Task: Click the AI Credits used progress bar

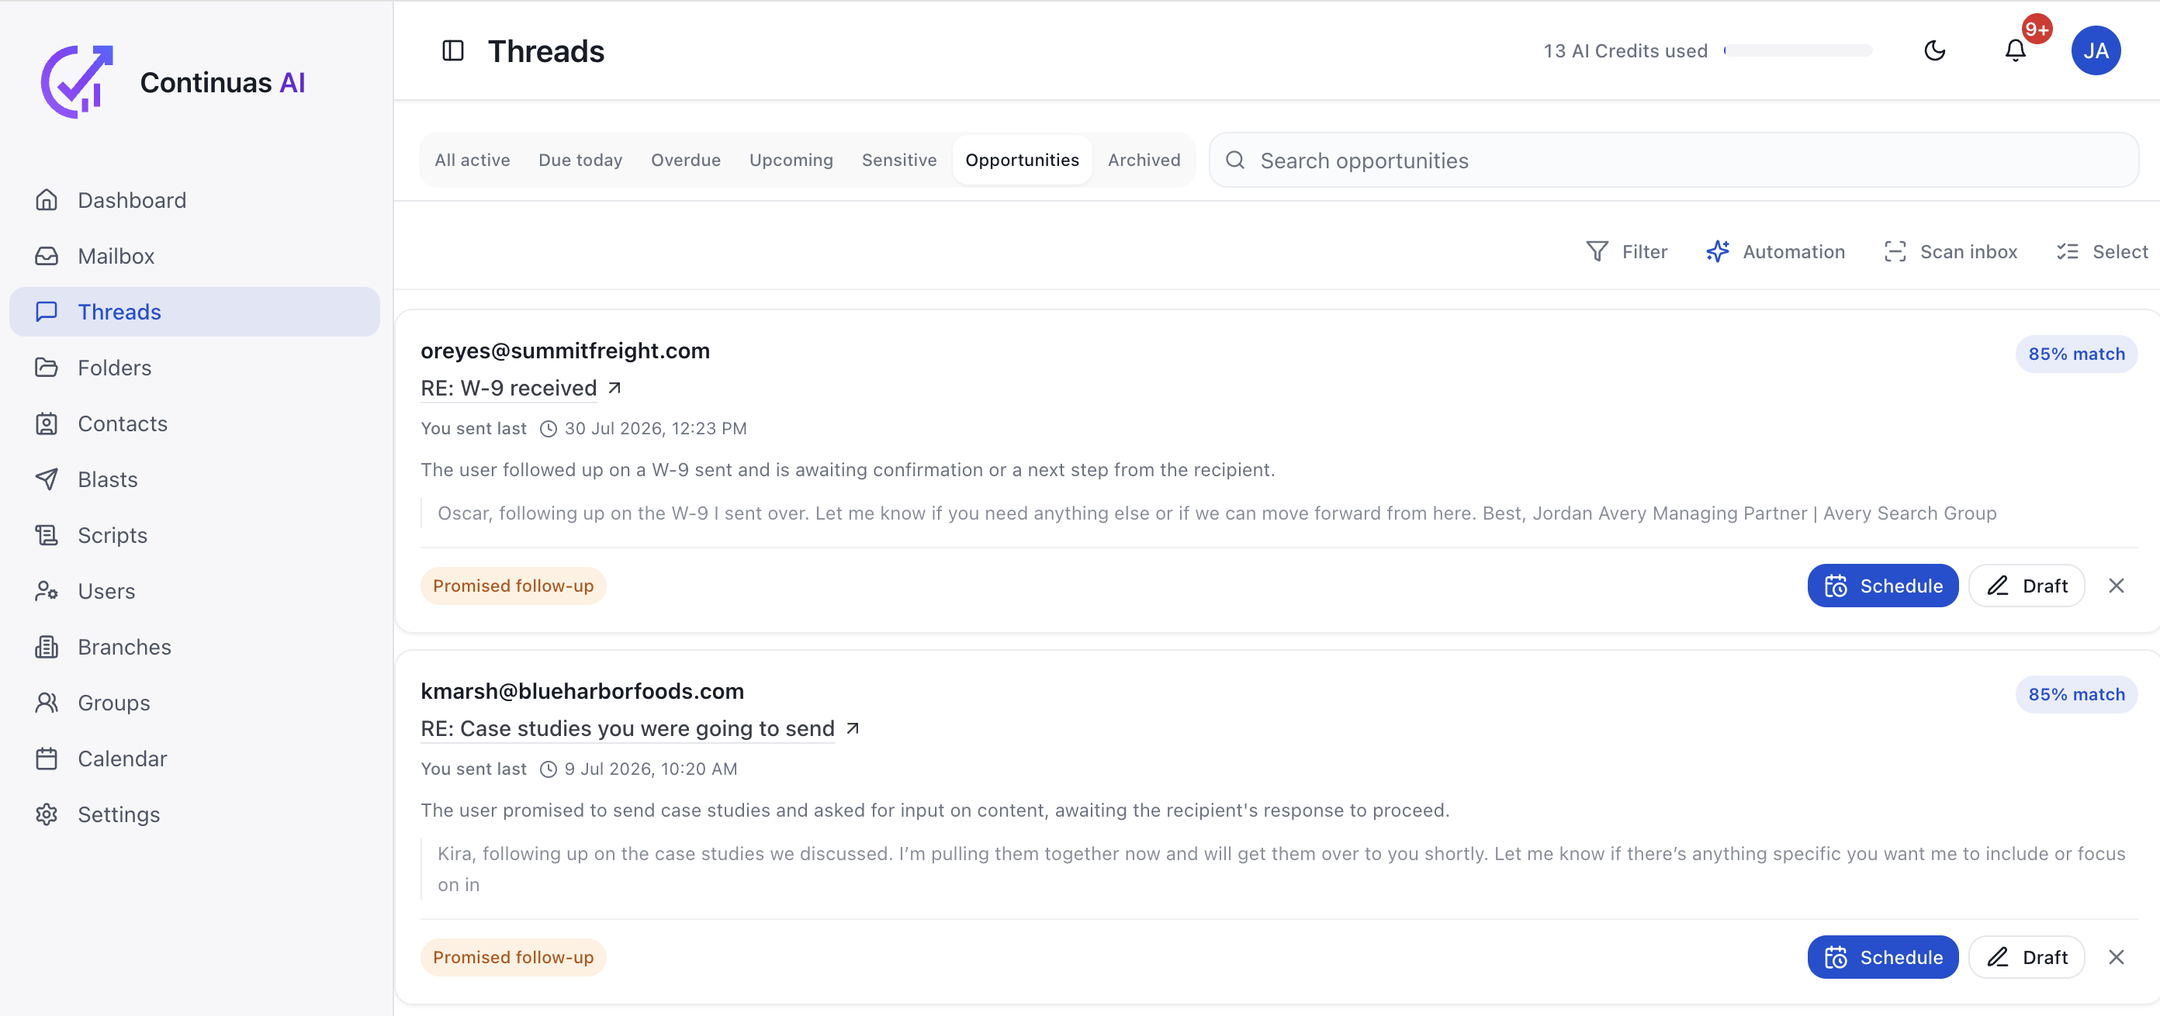Action: point(1798,50)
